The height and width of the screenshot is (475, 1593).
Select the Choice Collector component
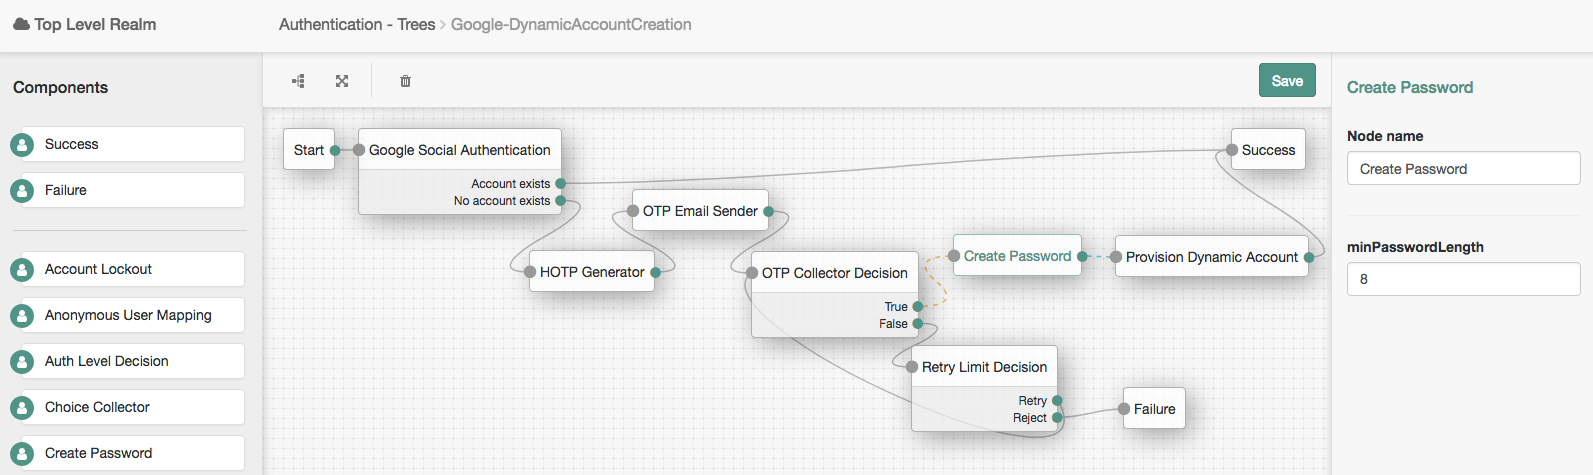coord(133,407)
